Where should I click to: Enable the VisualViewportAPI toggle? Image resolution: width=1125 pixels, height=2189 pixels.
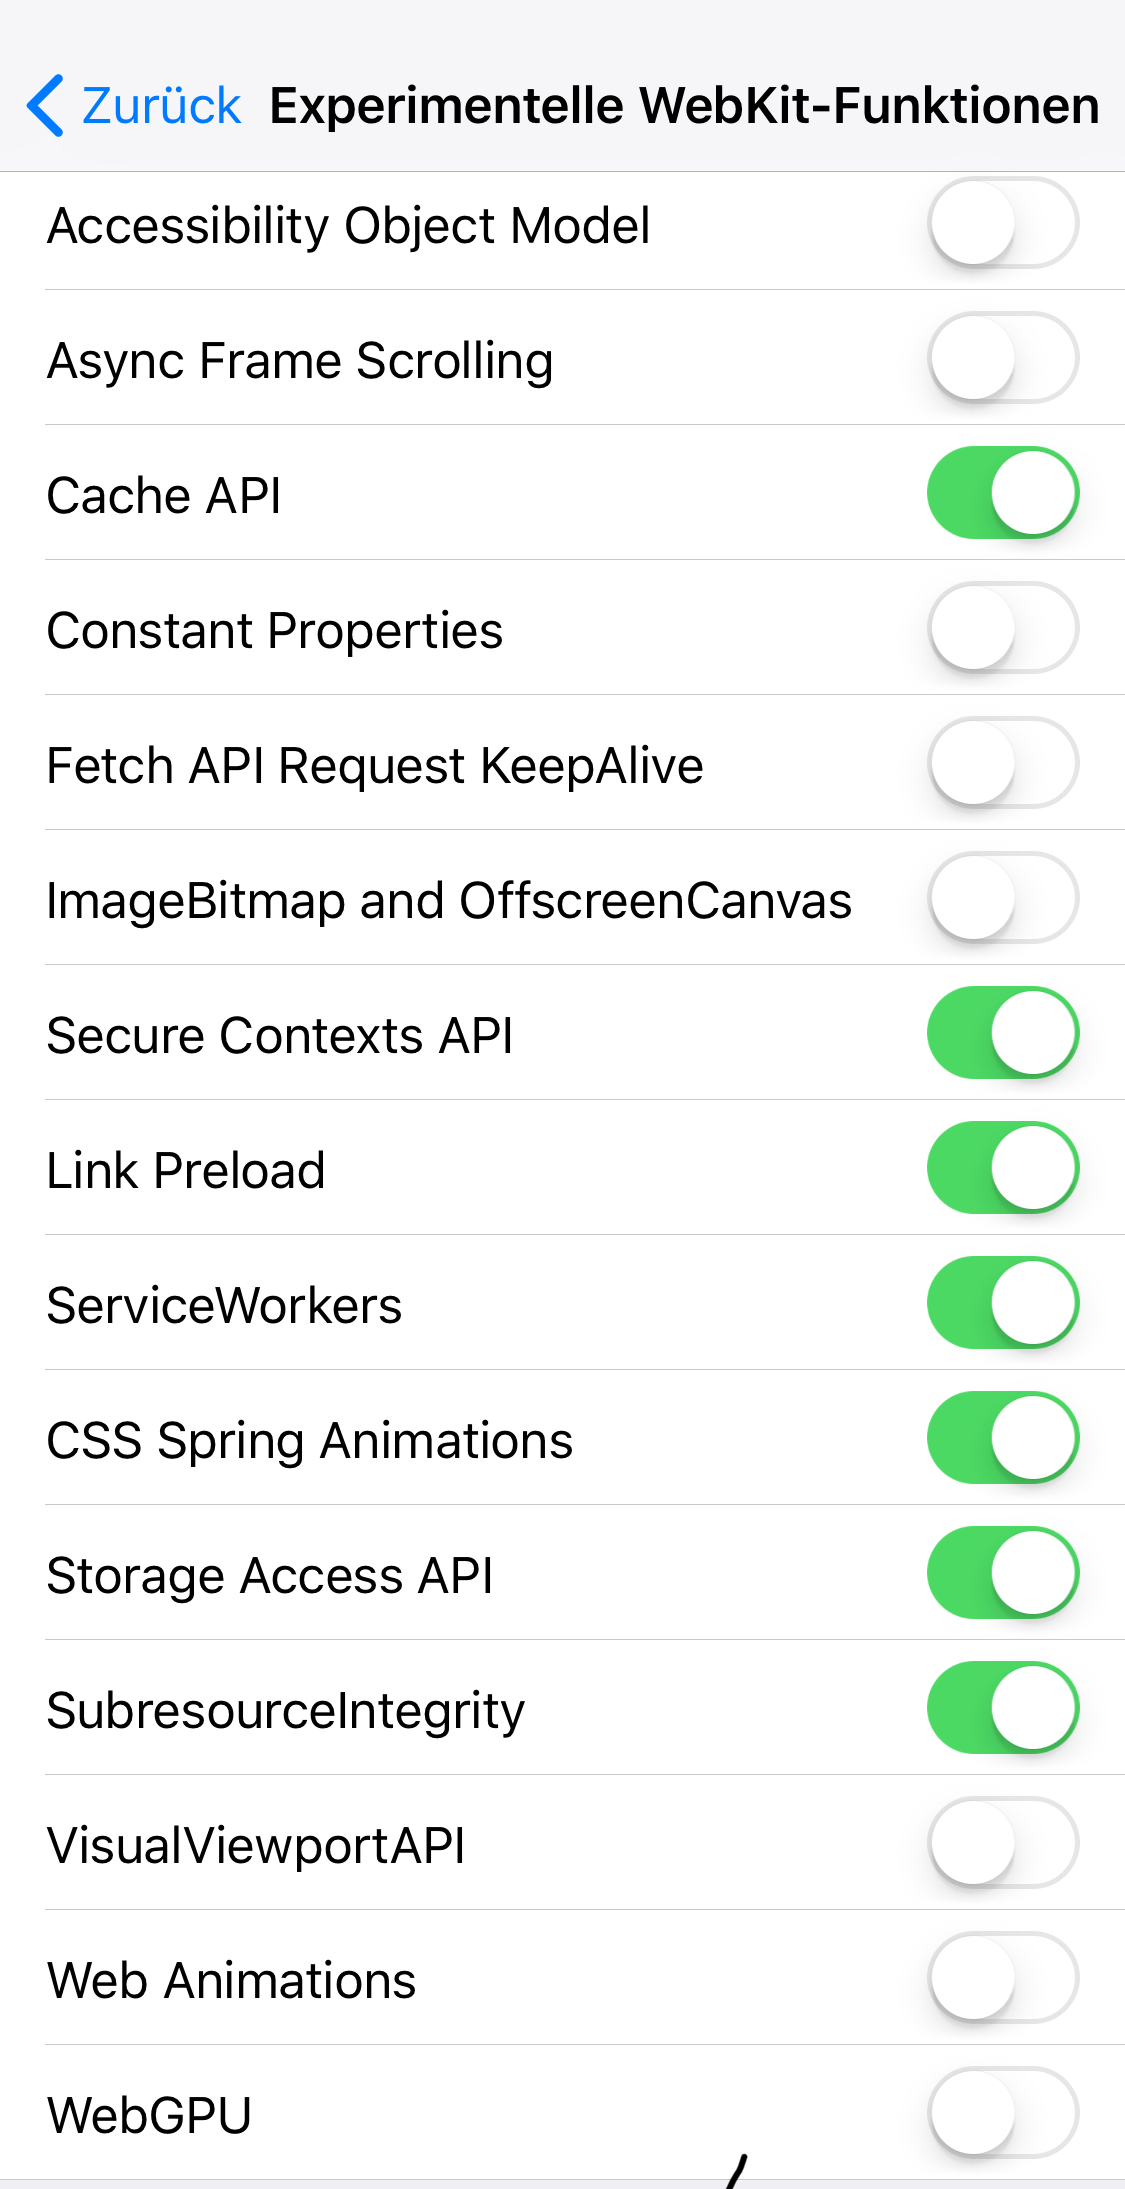coord(1002,1843)
